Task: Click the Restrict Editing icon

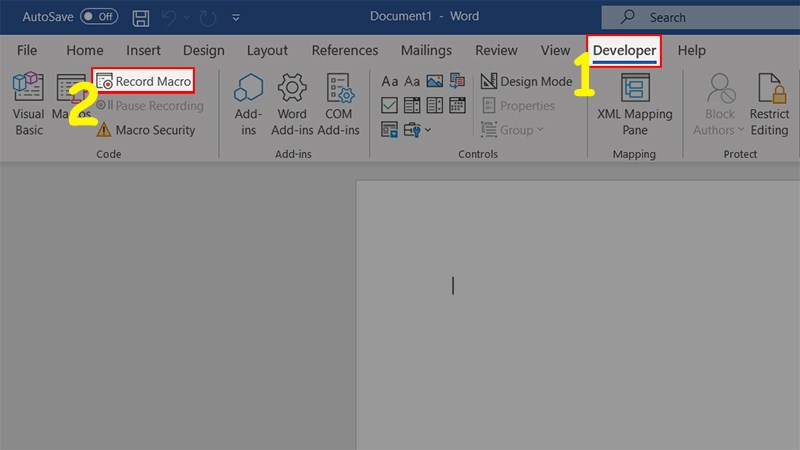Action: 769,104
